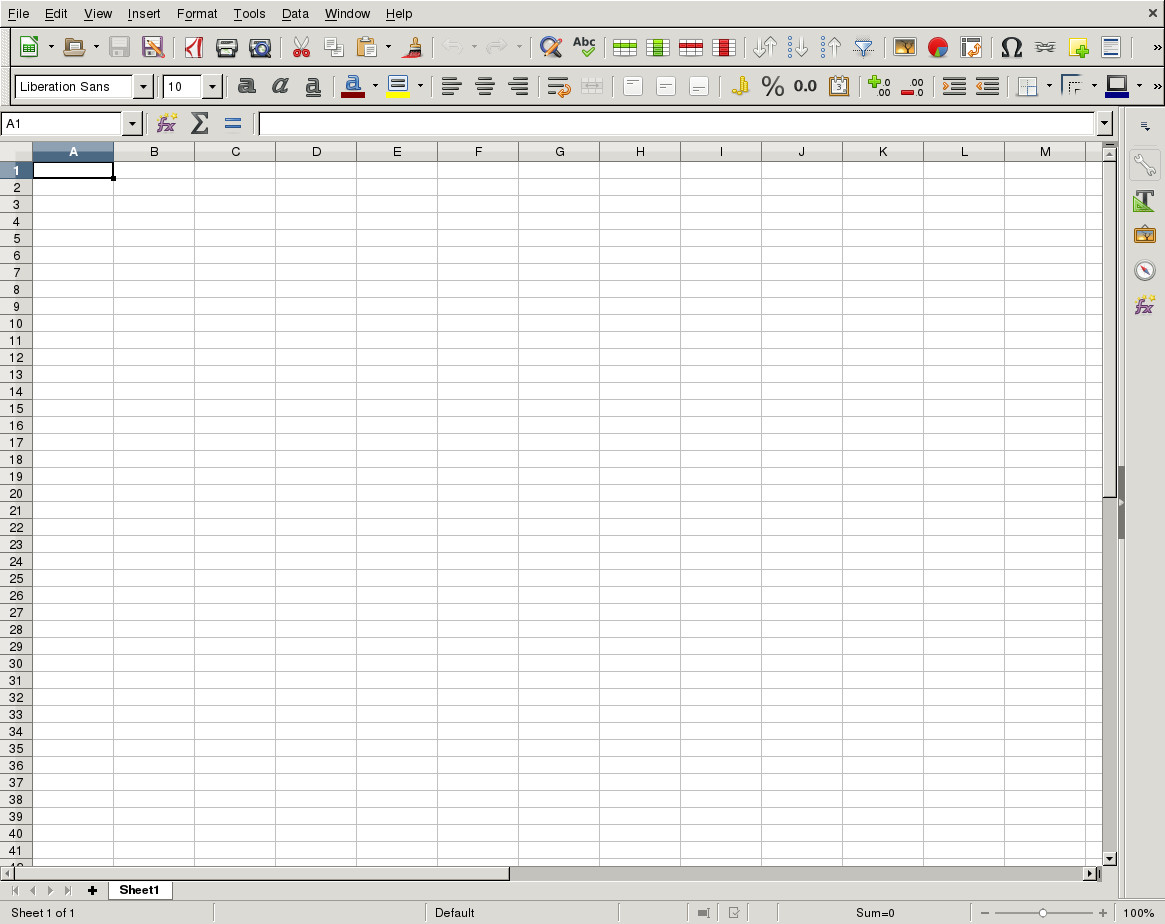Expand the Name Box dropdown
Viewport: 1165px width, 924px height.
[x=132, y=124]
